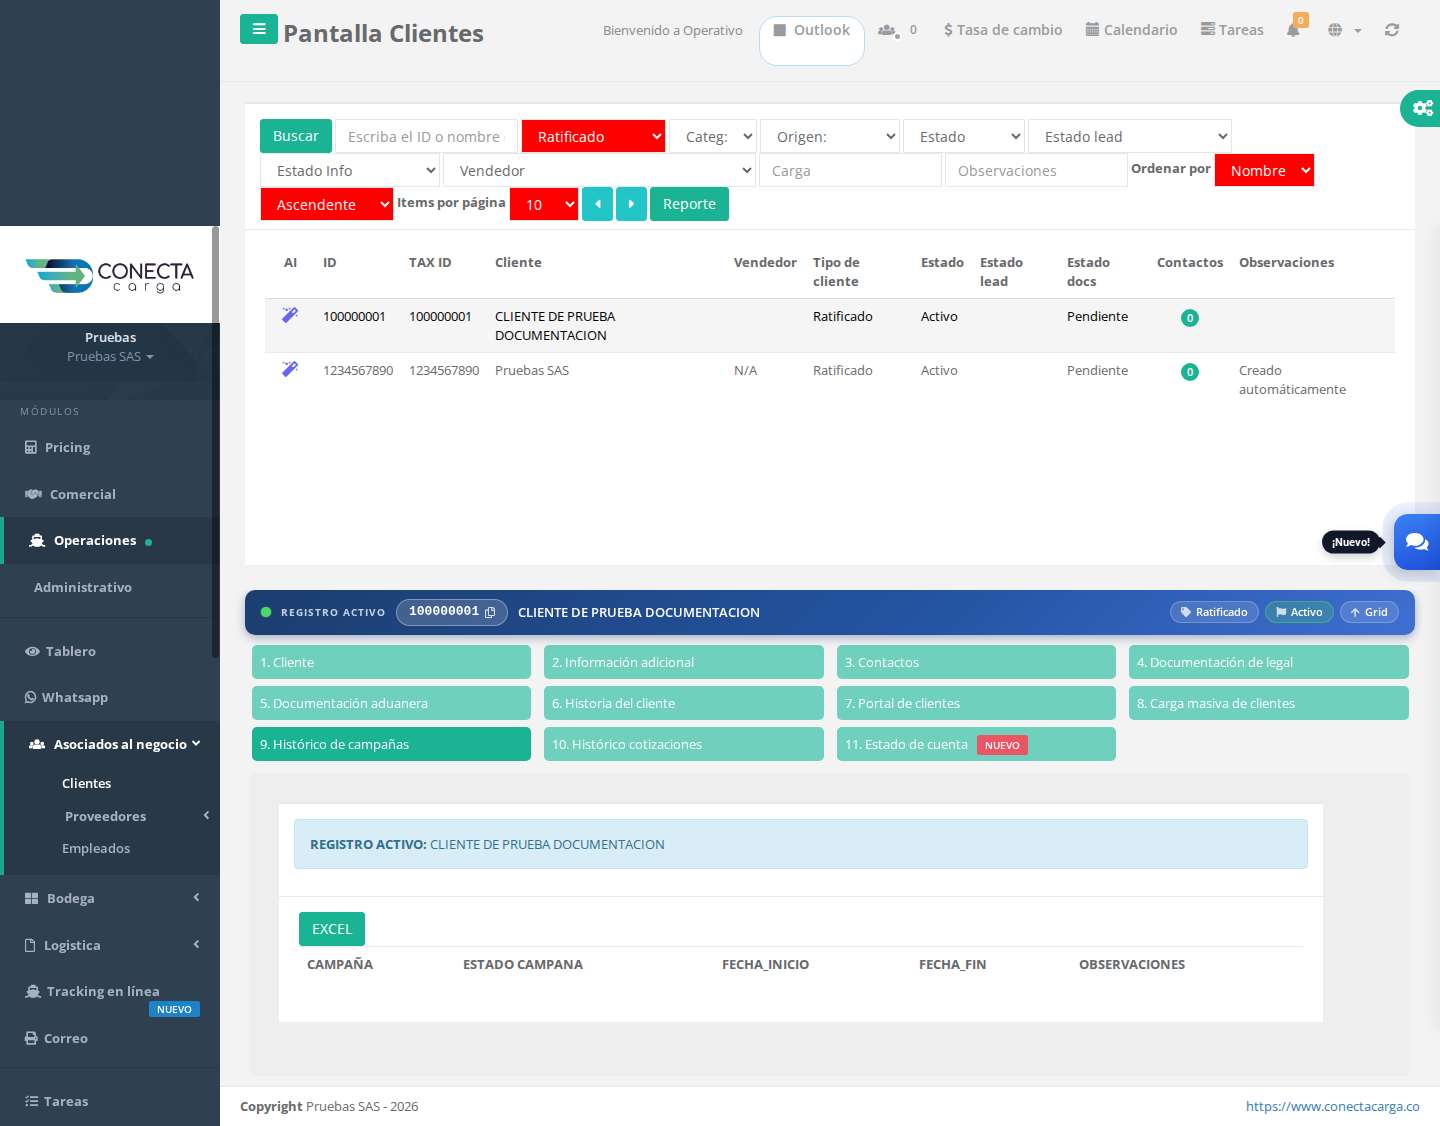Open the conectacarga.co footer link
Viewport: 1440px width, 1126px height.
1332,1106
